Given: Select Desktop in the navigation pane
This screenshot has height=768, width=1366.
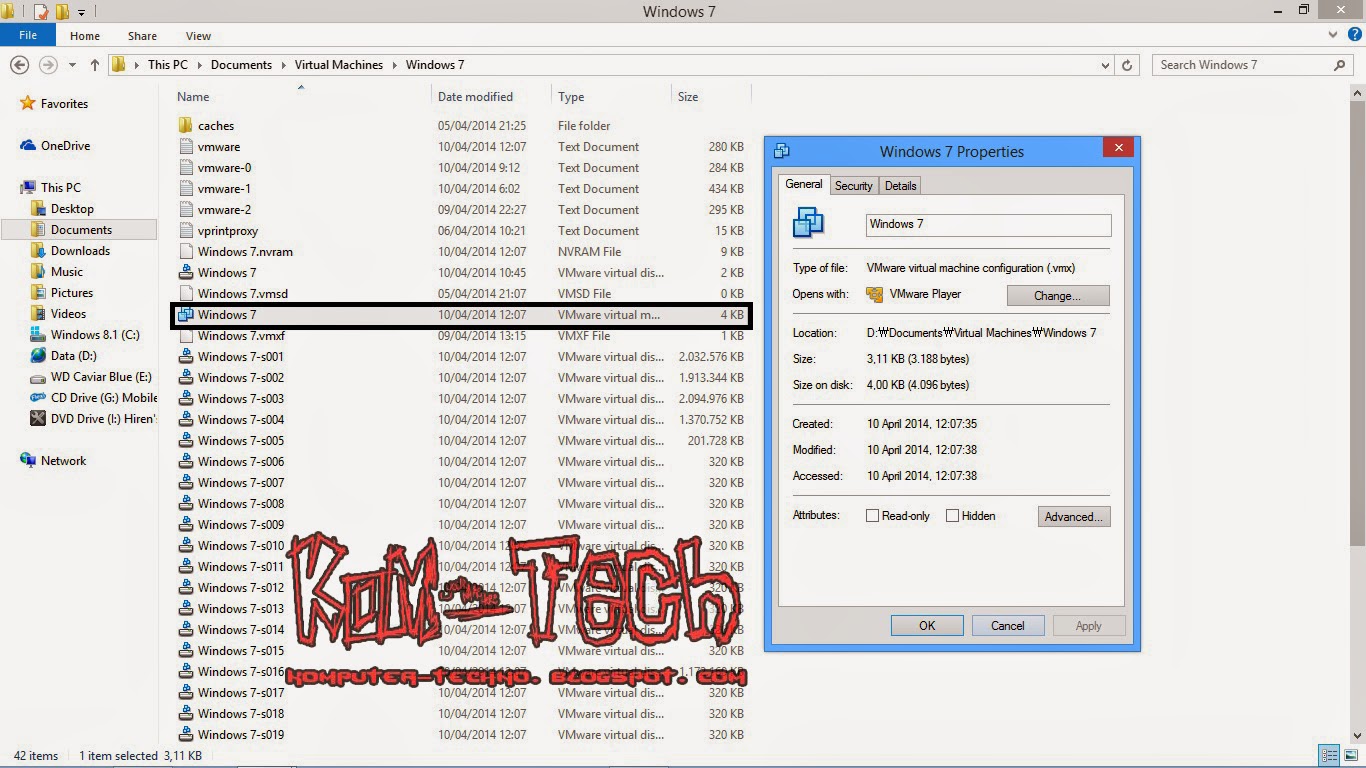Looking at the screenshot, I should coord(72,209).
